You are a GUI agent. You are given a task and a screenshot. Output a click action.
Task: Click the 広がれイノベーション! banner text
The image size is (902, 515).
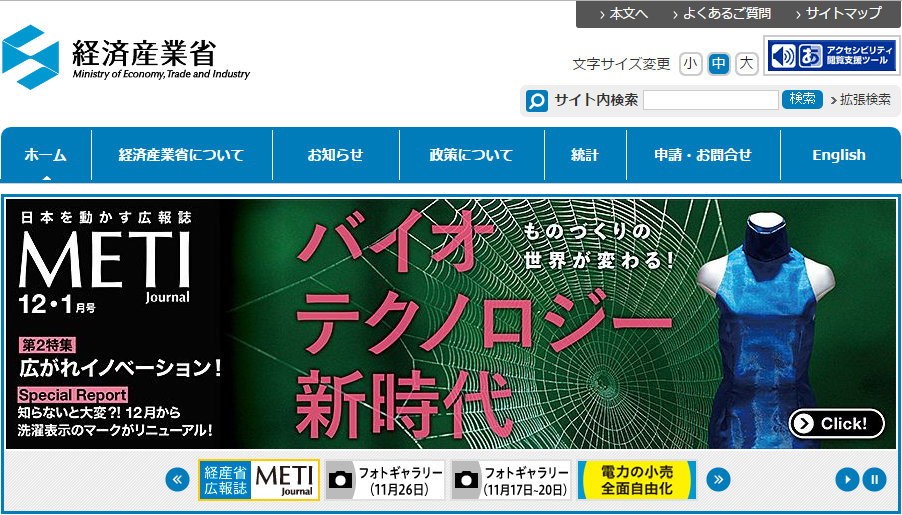tap(120, 368)
